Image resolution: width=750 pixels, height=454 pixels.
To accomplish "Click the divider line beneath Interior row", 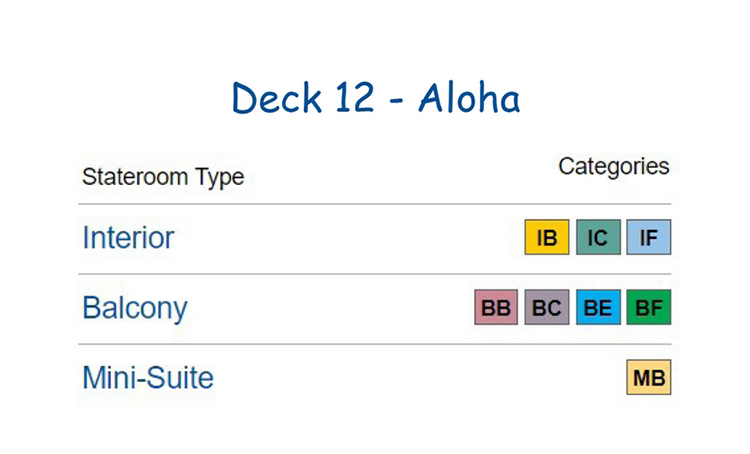I will pyautogui.click(x=375, y=274).
